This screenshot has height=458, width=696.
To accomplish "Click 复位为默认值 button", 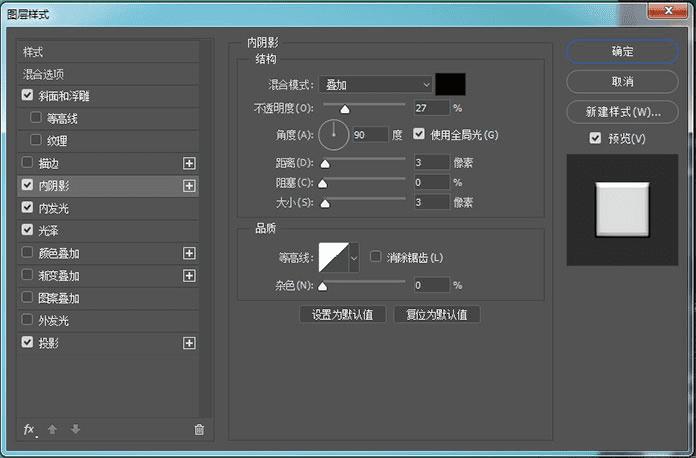I will pyautogui.click(x=437, y=315).
